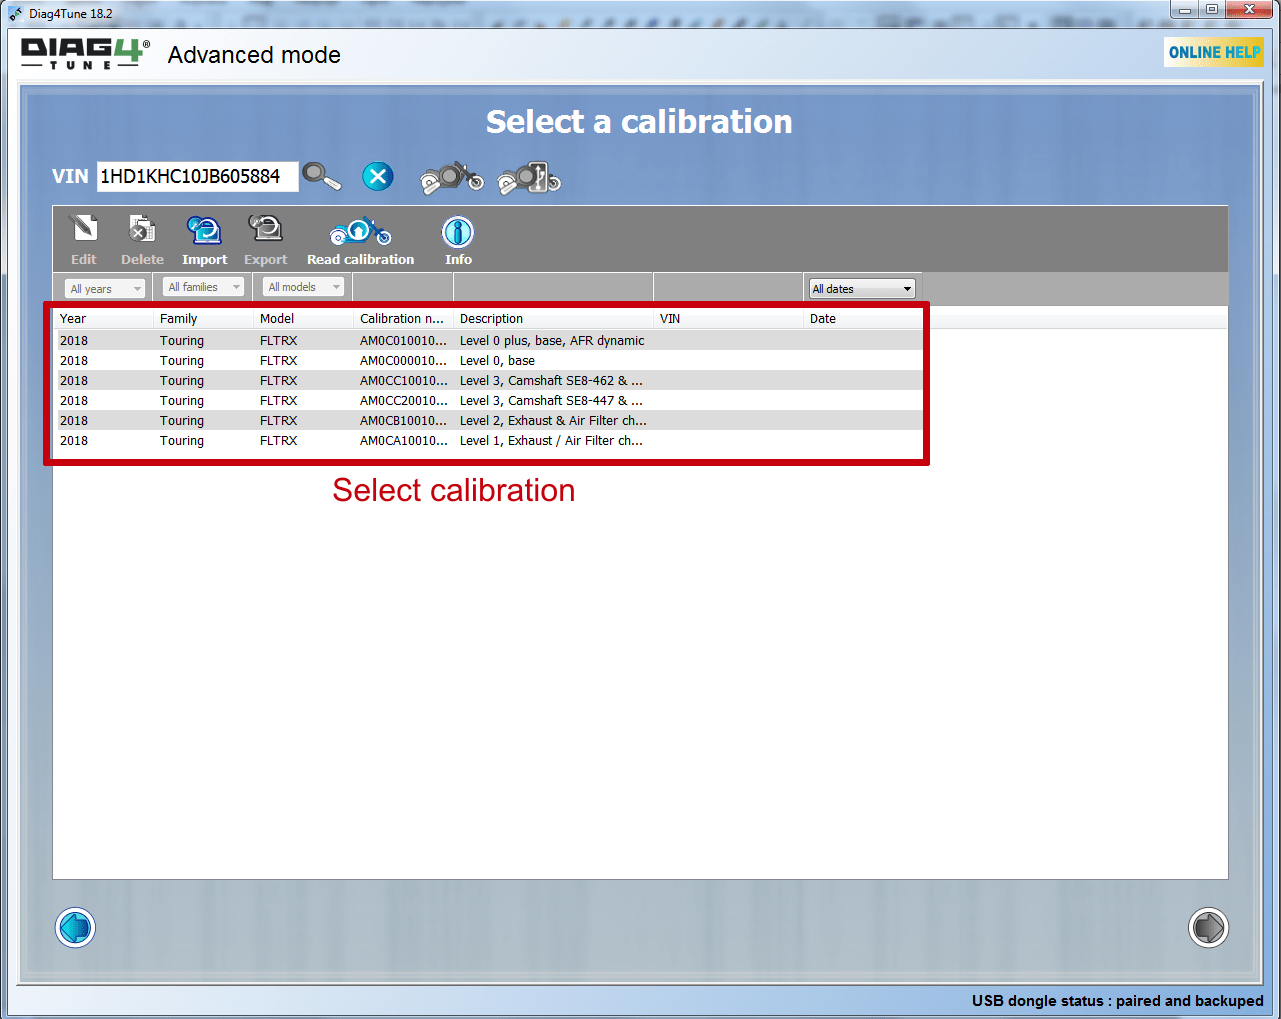Open the All years filter dropdown

105,289
